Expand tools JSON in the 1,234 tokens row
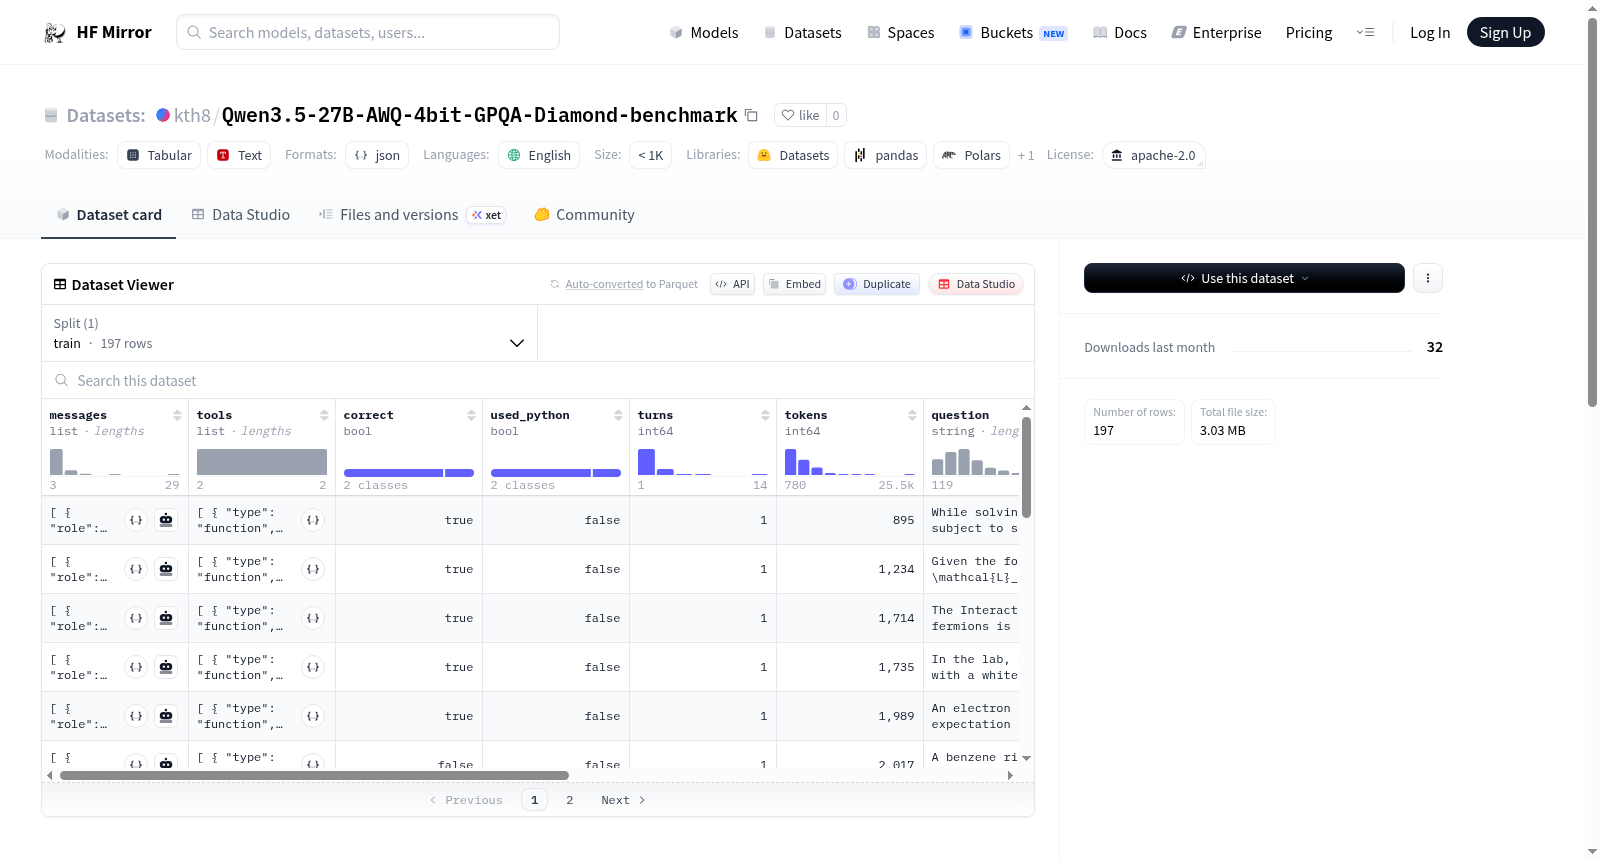 pyautogui.click(x=313, y=569)
